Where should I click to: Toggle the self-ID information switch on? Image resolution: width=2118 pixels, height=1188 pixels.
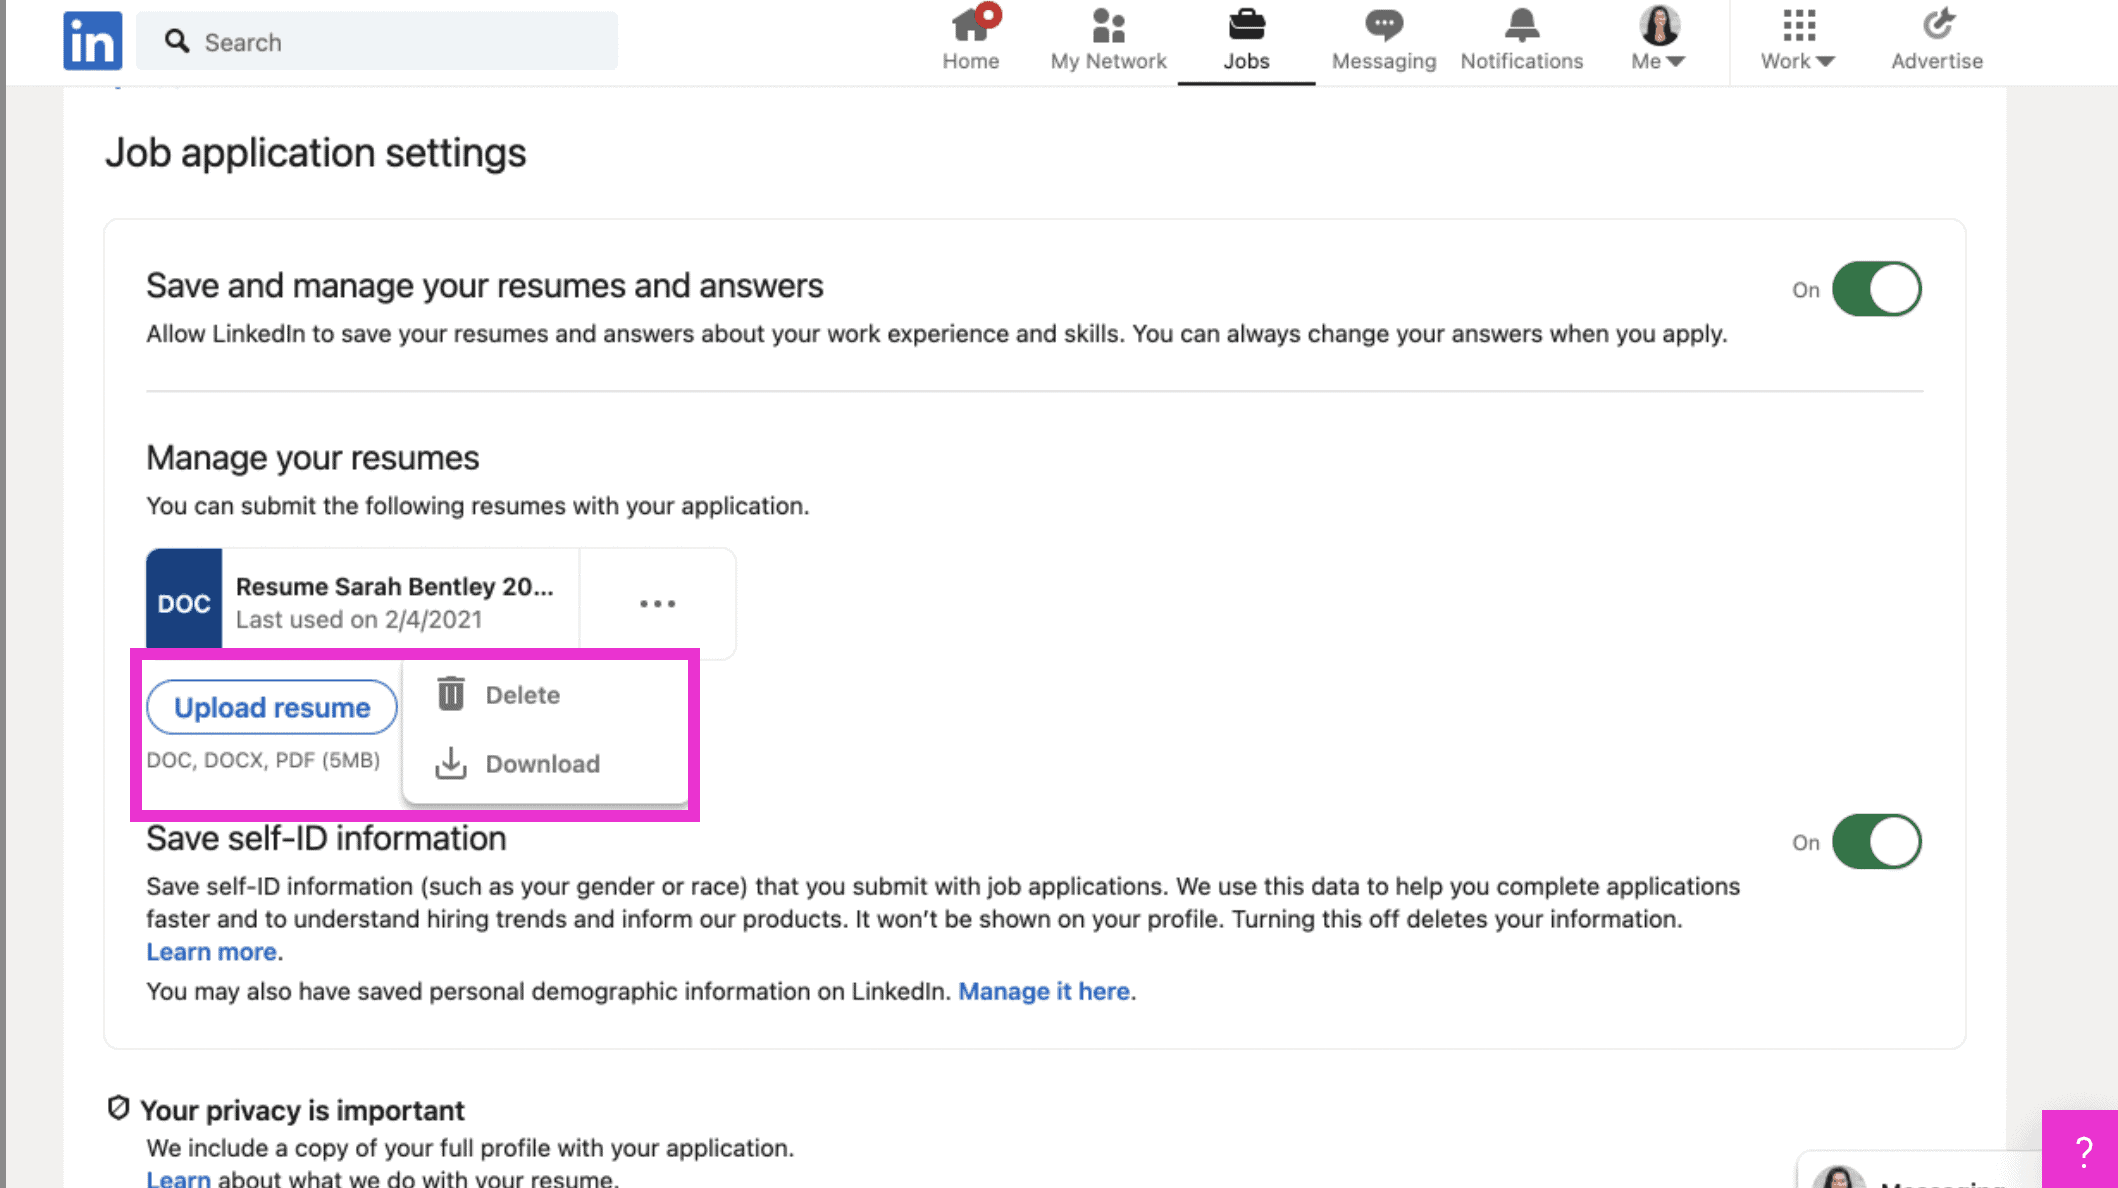pos(1878,841)
